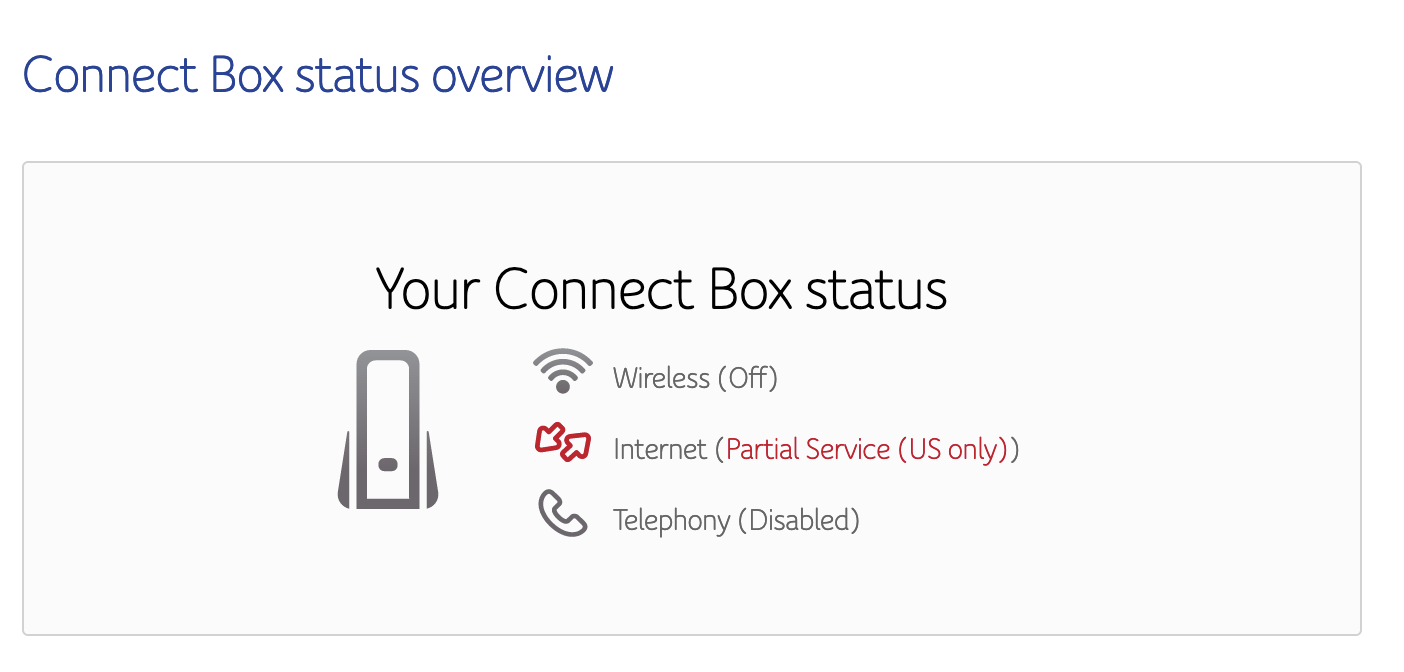Click the Connect Box router icon
Image resolution: width=1404 pixels, height=672 pixels.
[x=388, y=429]
